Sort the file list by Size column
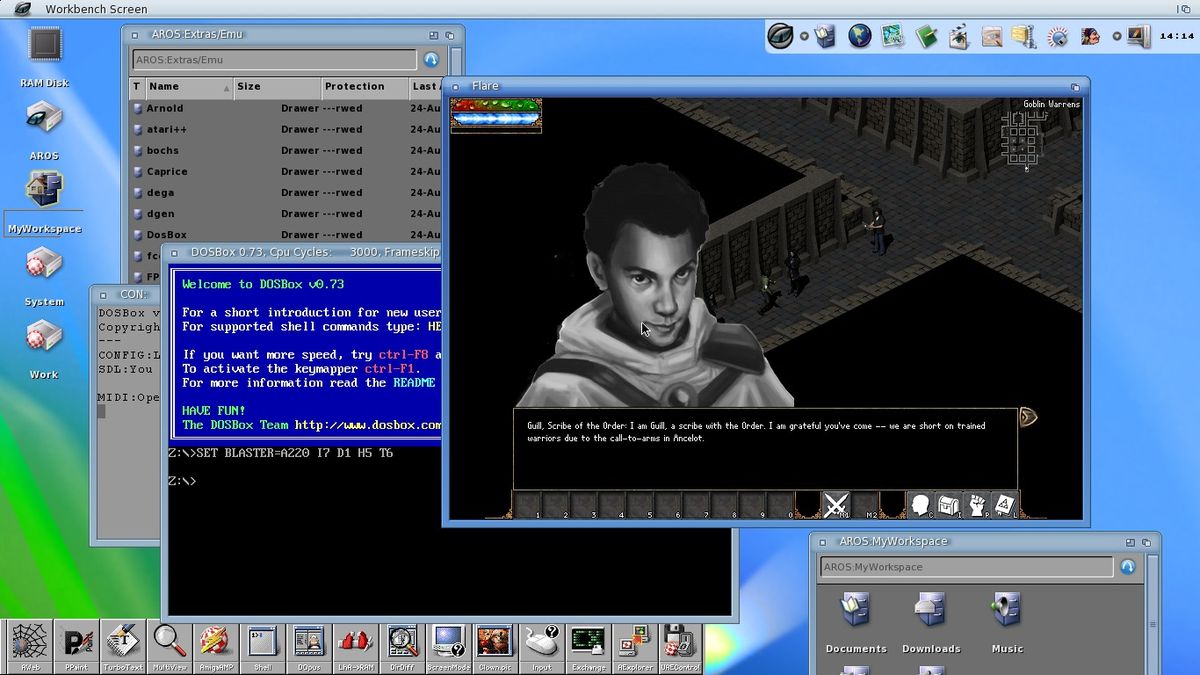 pos(276,87)
